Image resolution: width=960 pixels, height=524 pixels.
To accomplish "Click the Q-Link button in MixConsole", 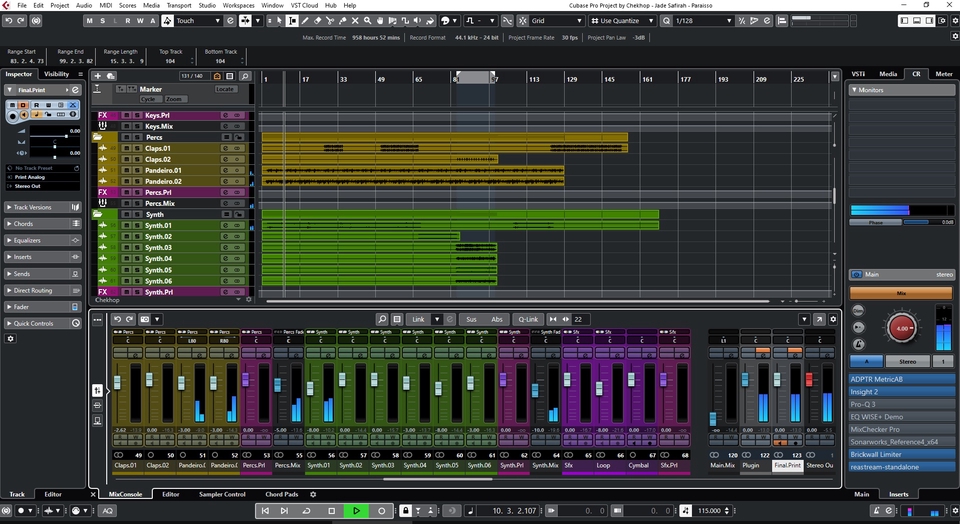I will tap(528, 319).
